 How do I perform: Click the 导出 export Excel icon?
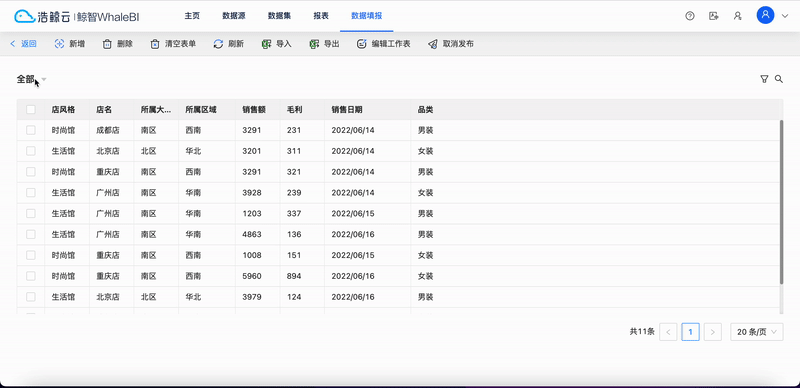pos(314,44)
